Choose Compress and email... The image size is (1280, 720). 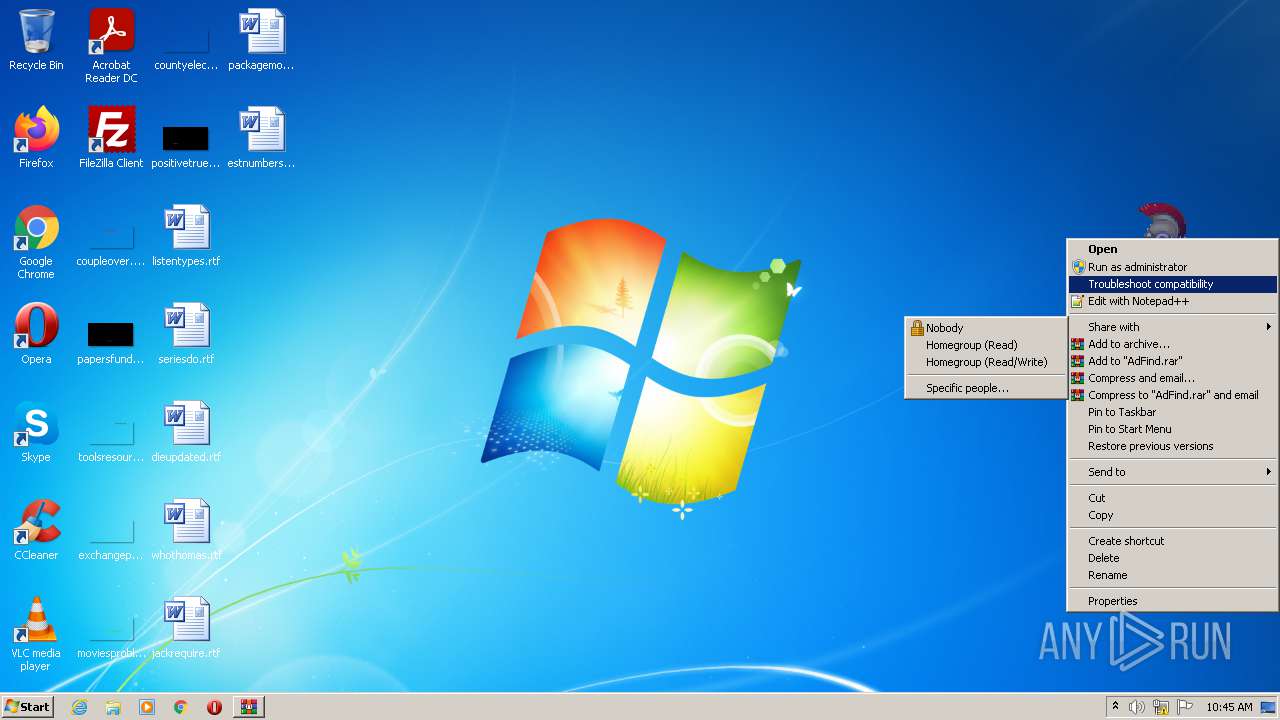coord(1173,378)
